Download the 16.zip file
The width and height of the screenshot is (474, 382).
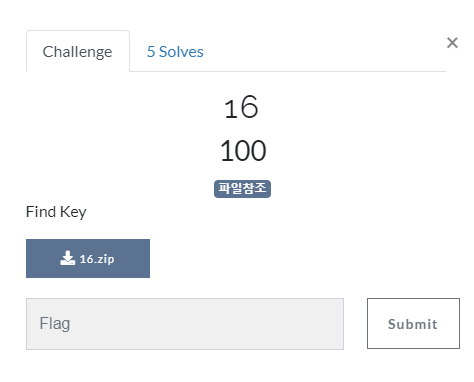[x=88, y=258]
